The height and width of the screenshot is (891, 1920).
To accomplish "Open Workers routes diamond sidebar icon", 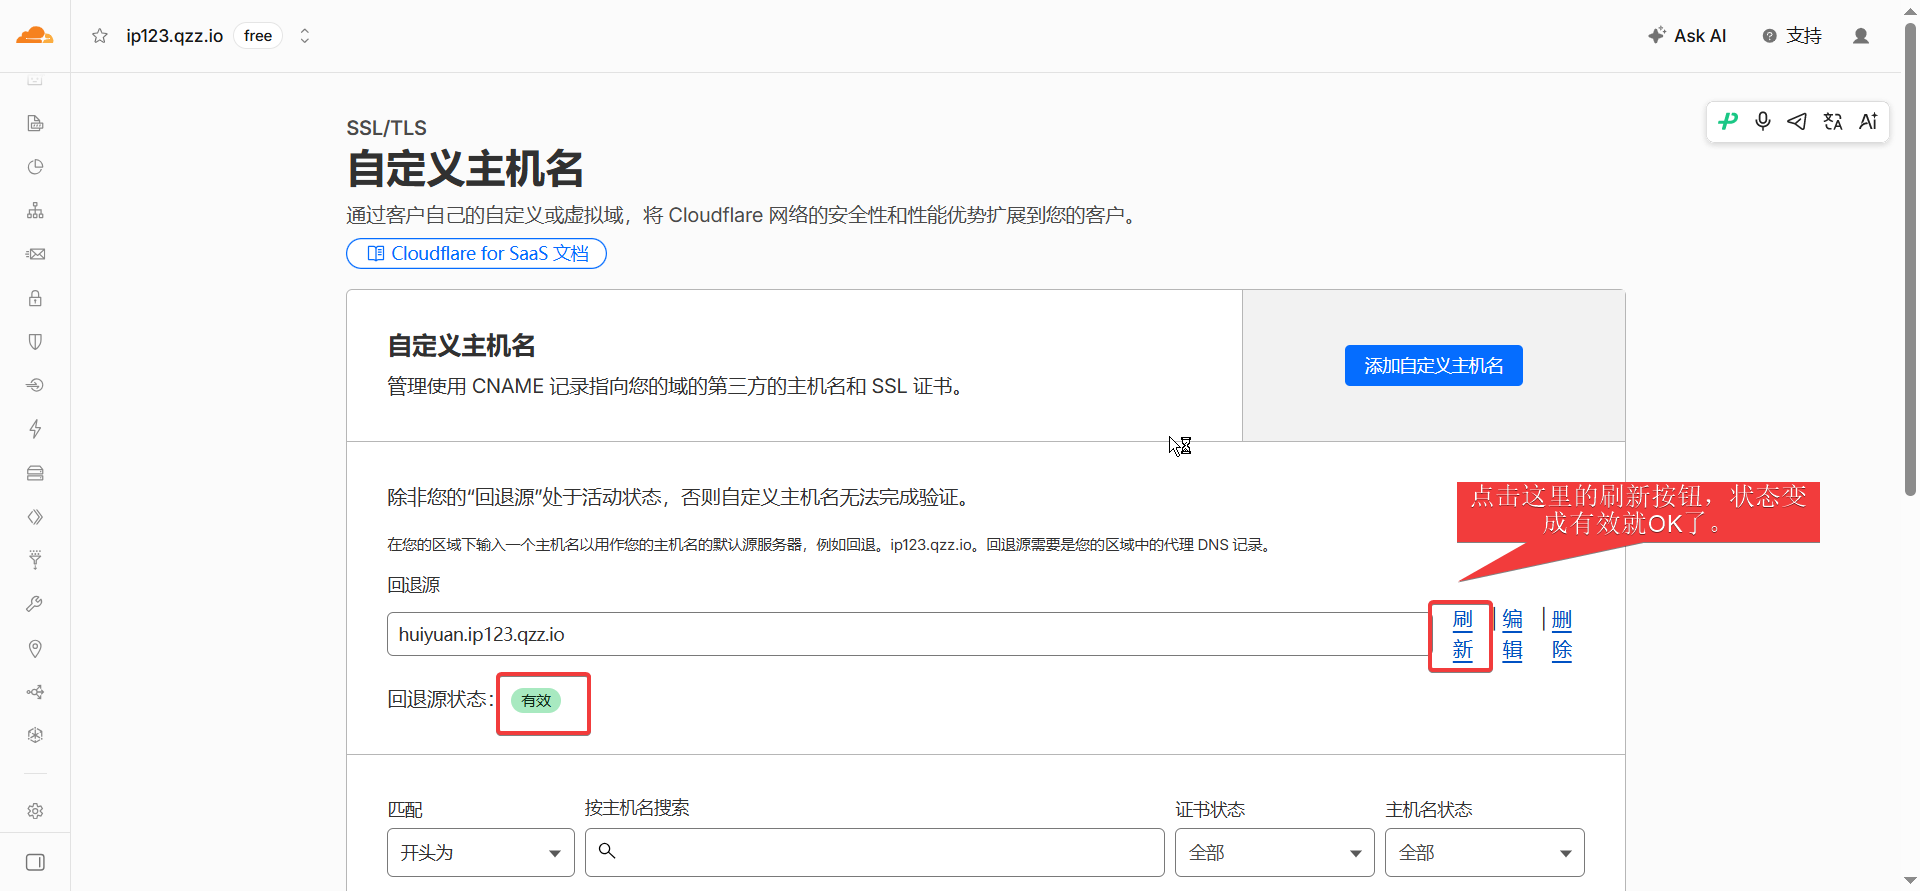I will pyautogui.click(x=35, y=517).
